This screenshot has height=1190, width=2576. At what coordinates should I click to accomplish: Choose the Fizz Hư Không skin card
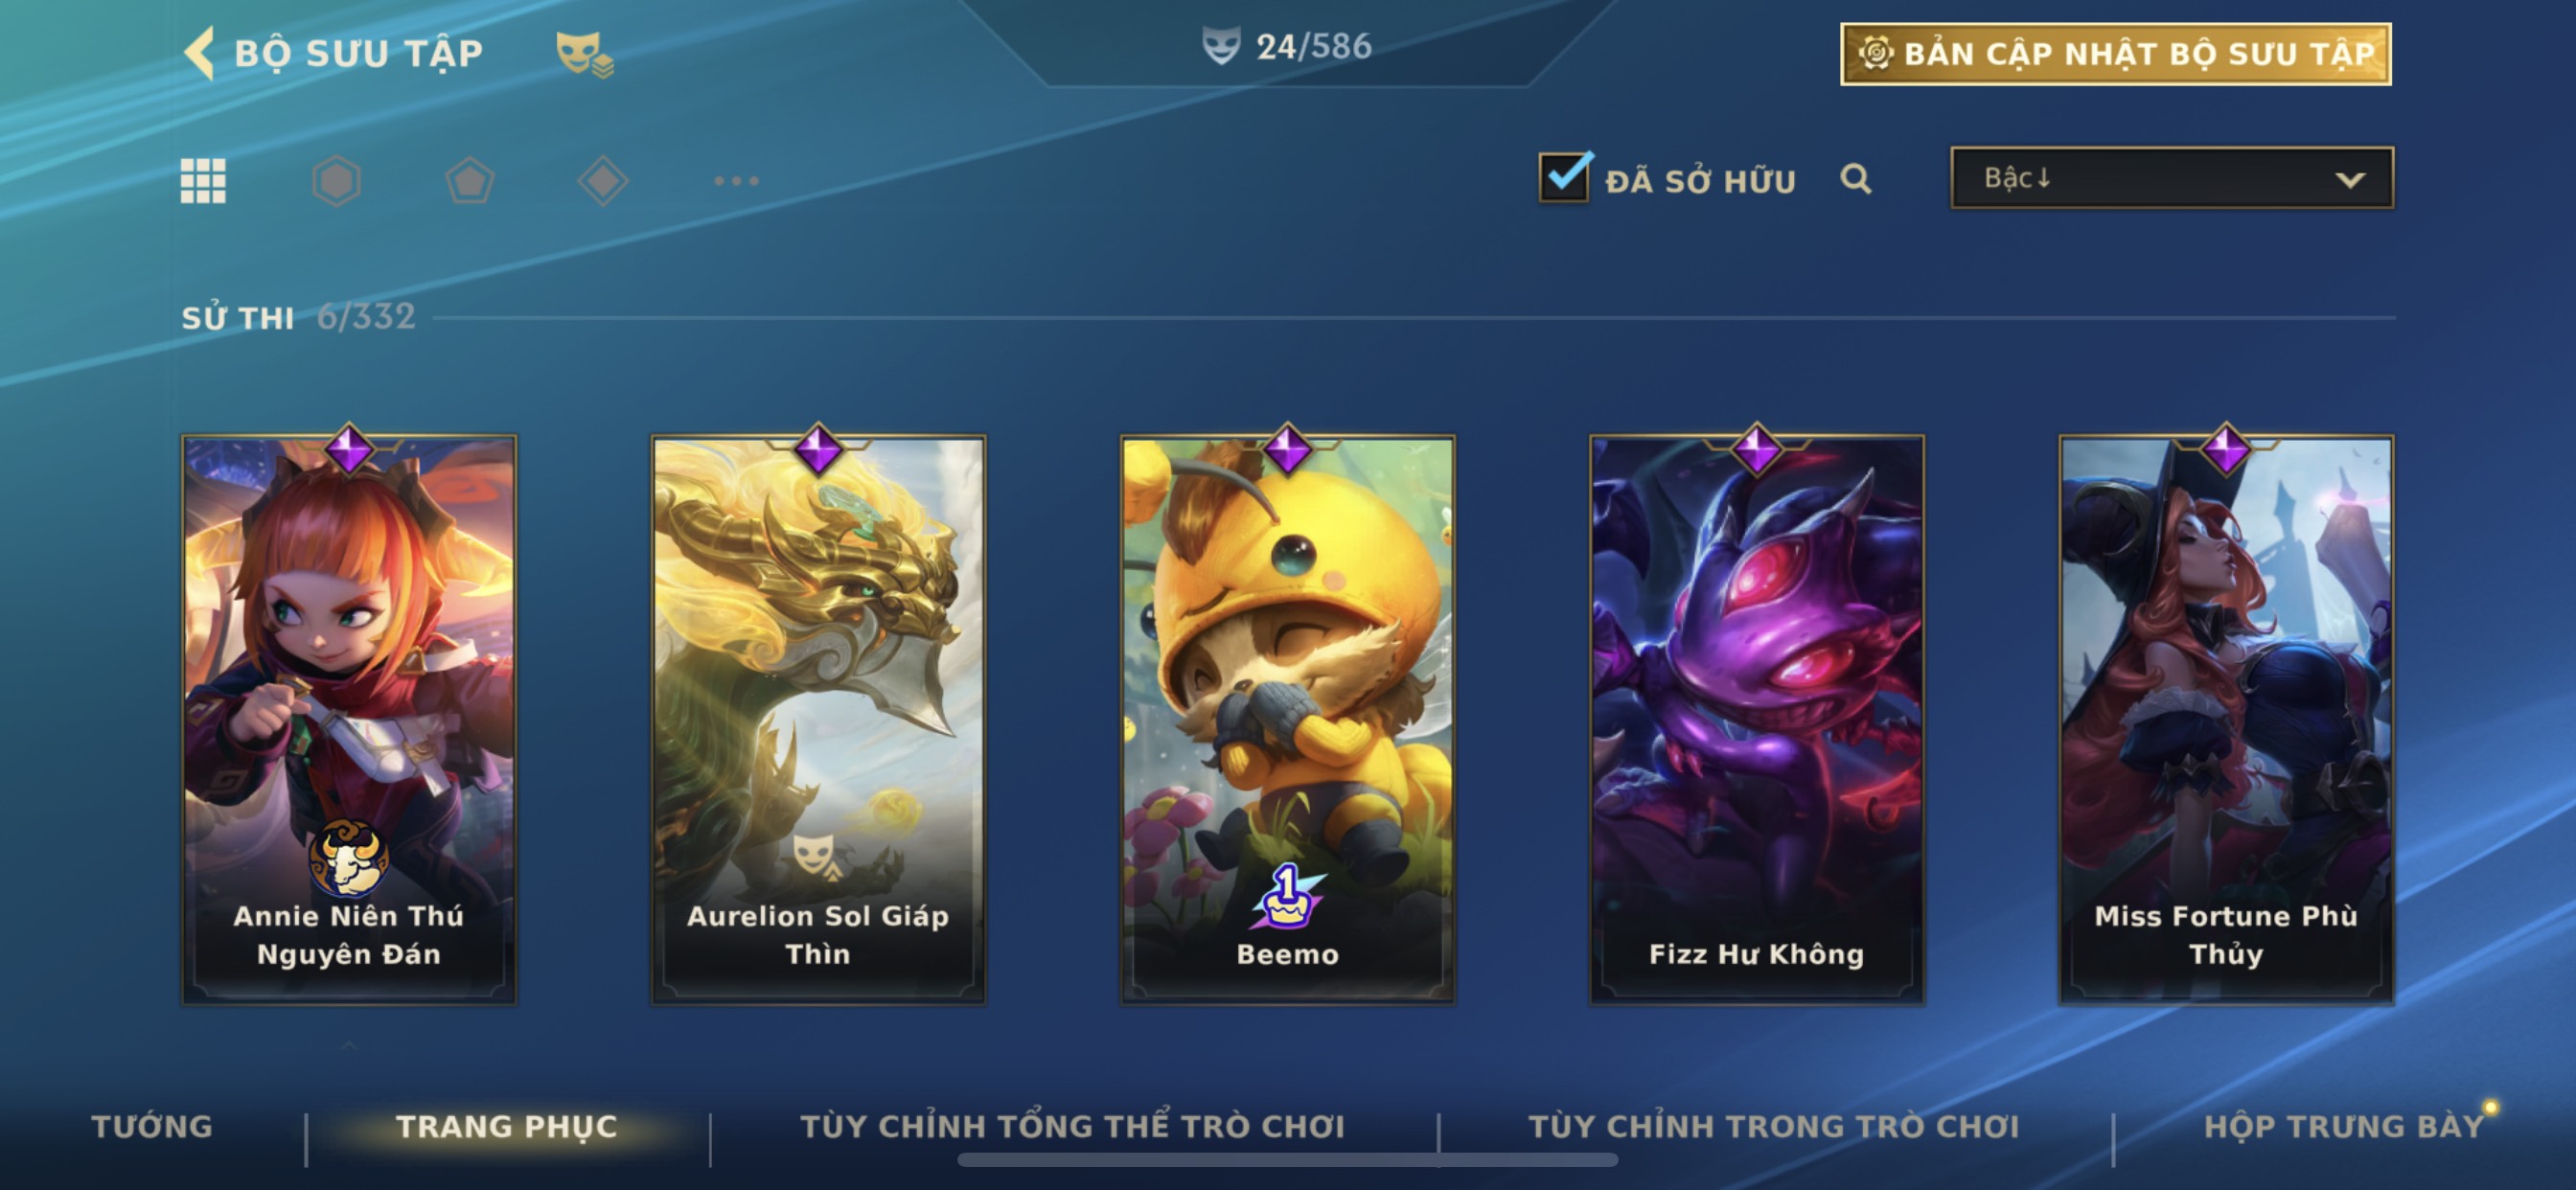point(1756,719)
